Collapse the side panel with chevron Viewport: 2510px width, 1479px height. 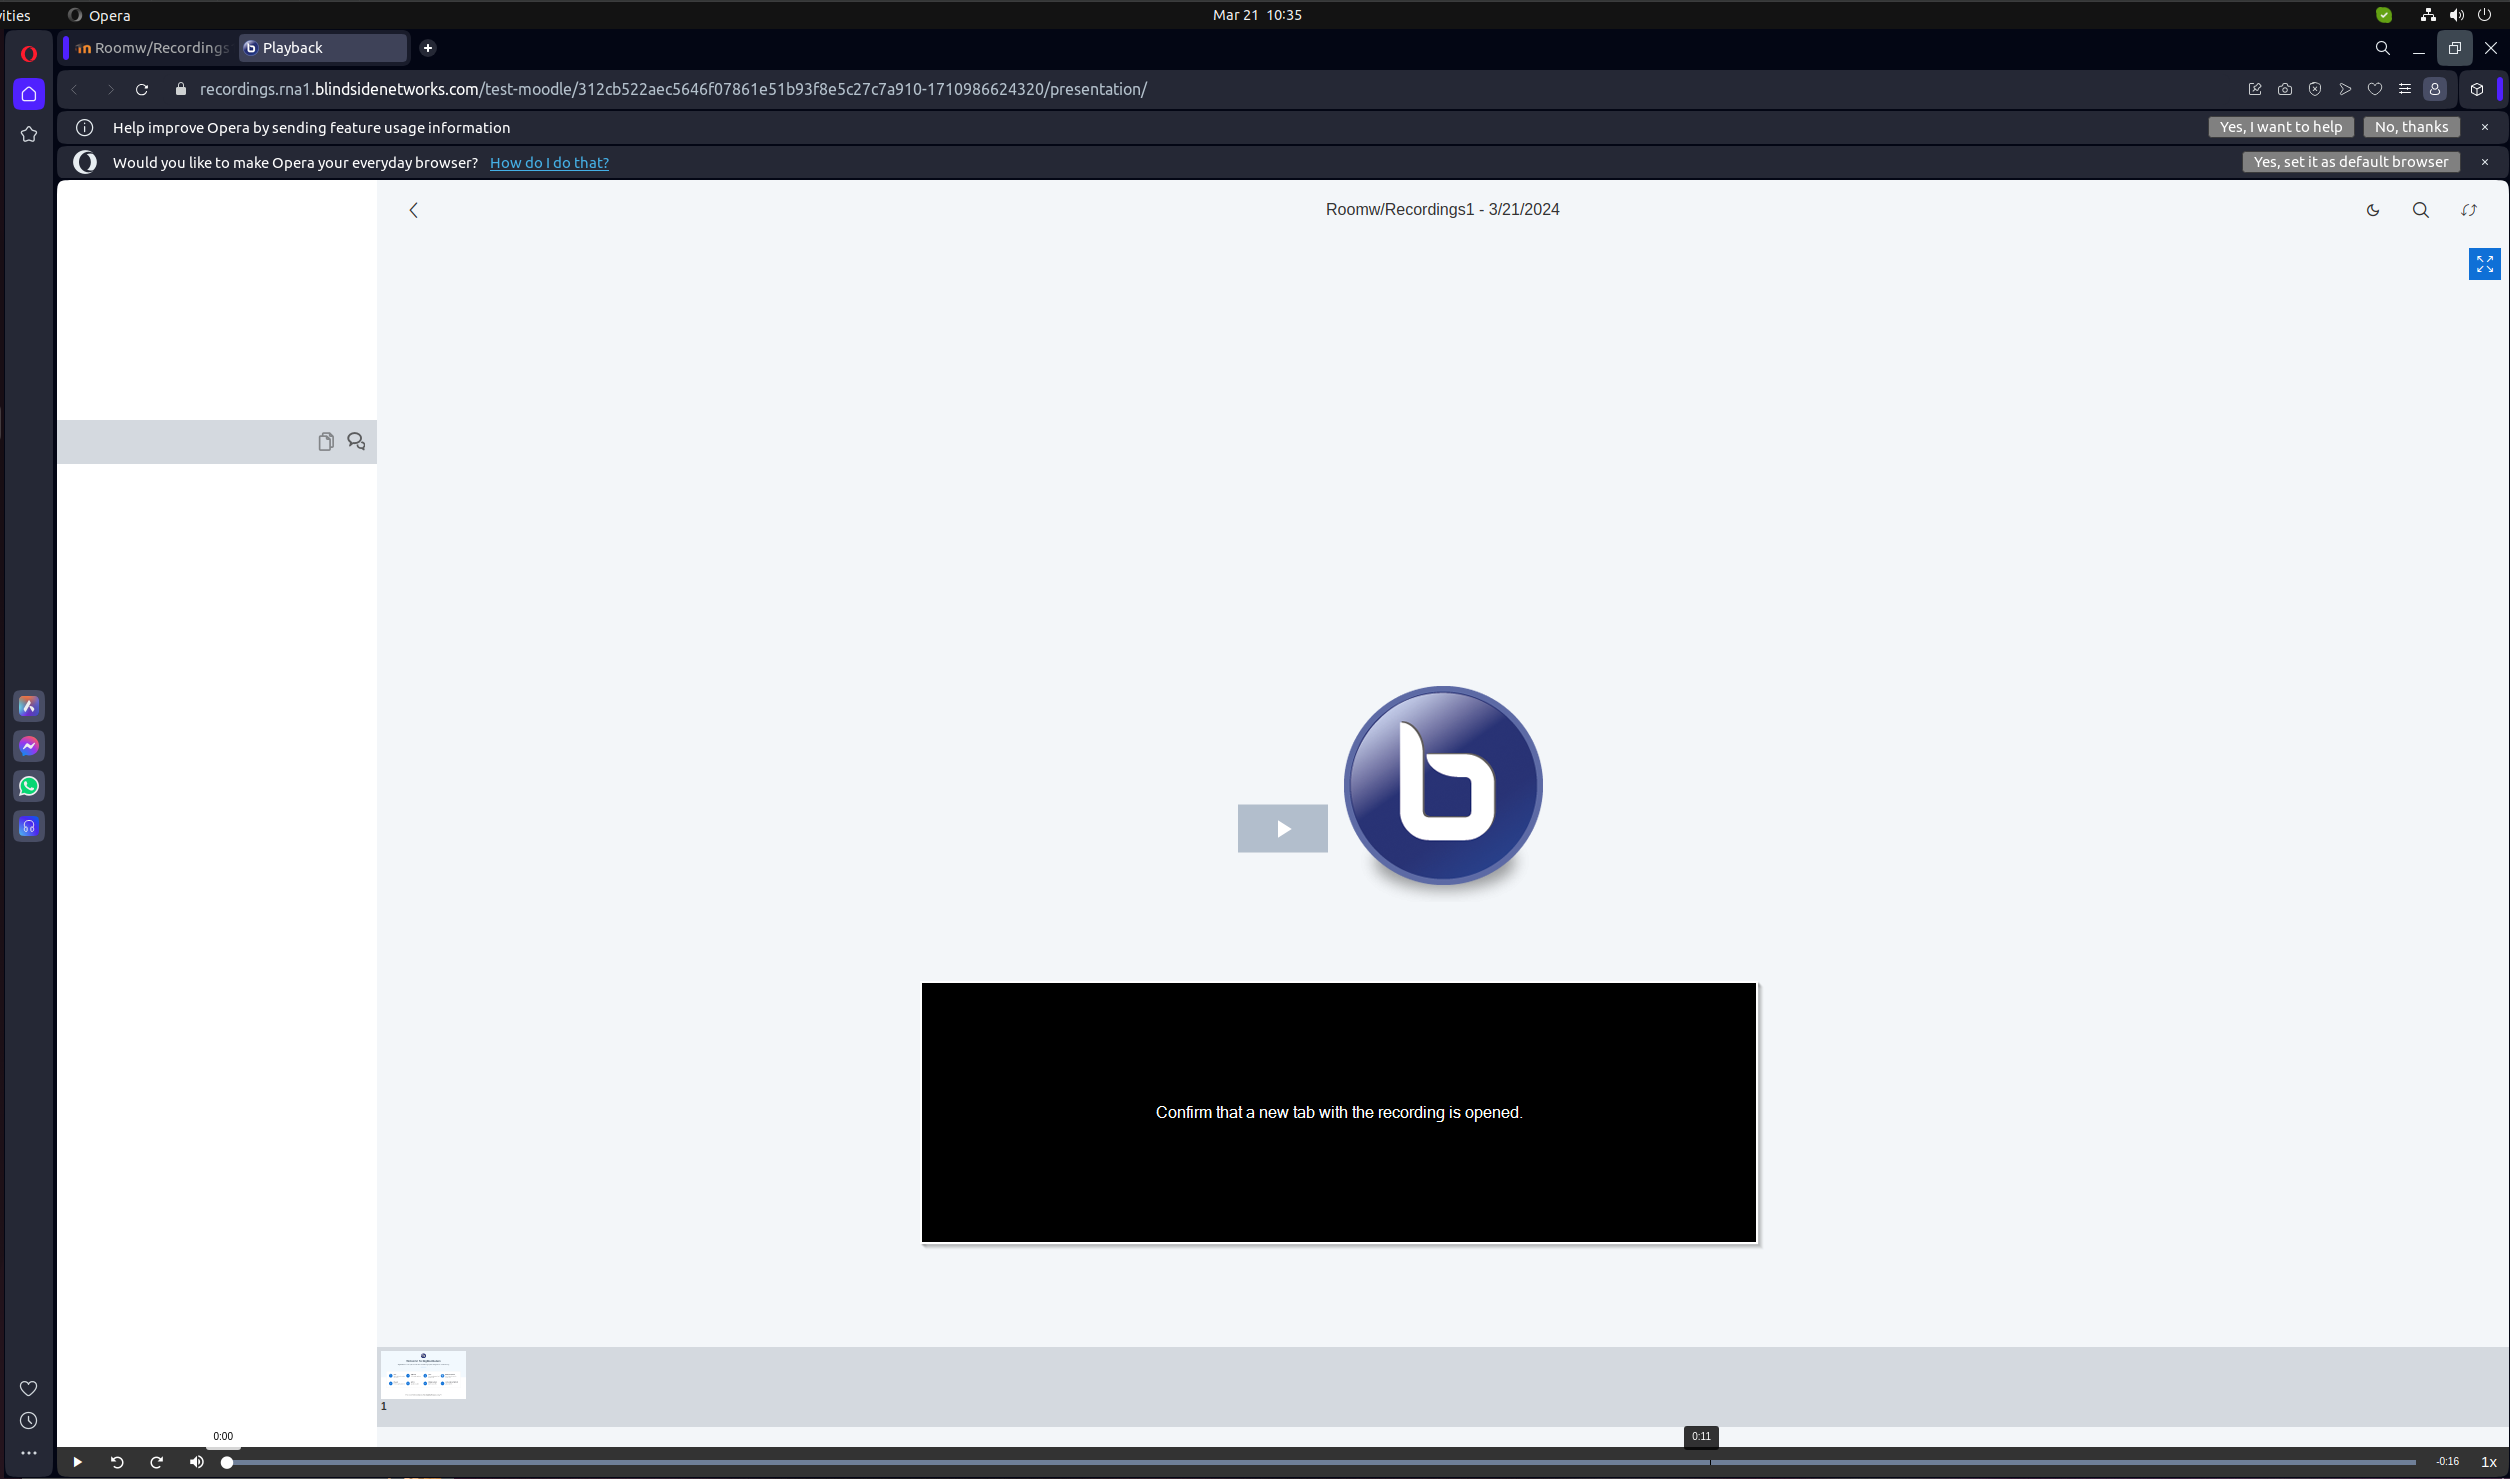(413, 210)
